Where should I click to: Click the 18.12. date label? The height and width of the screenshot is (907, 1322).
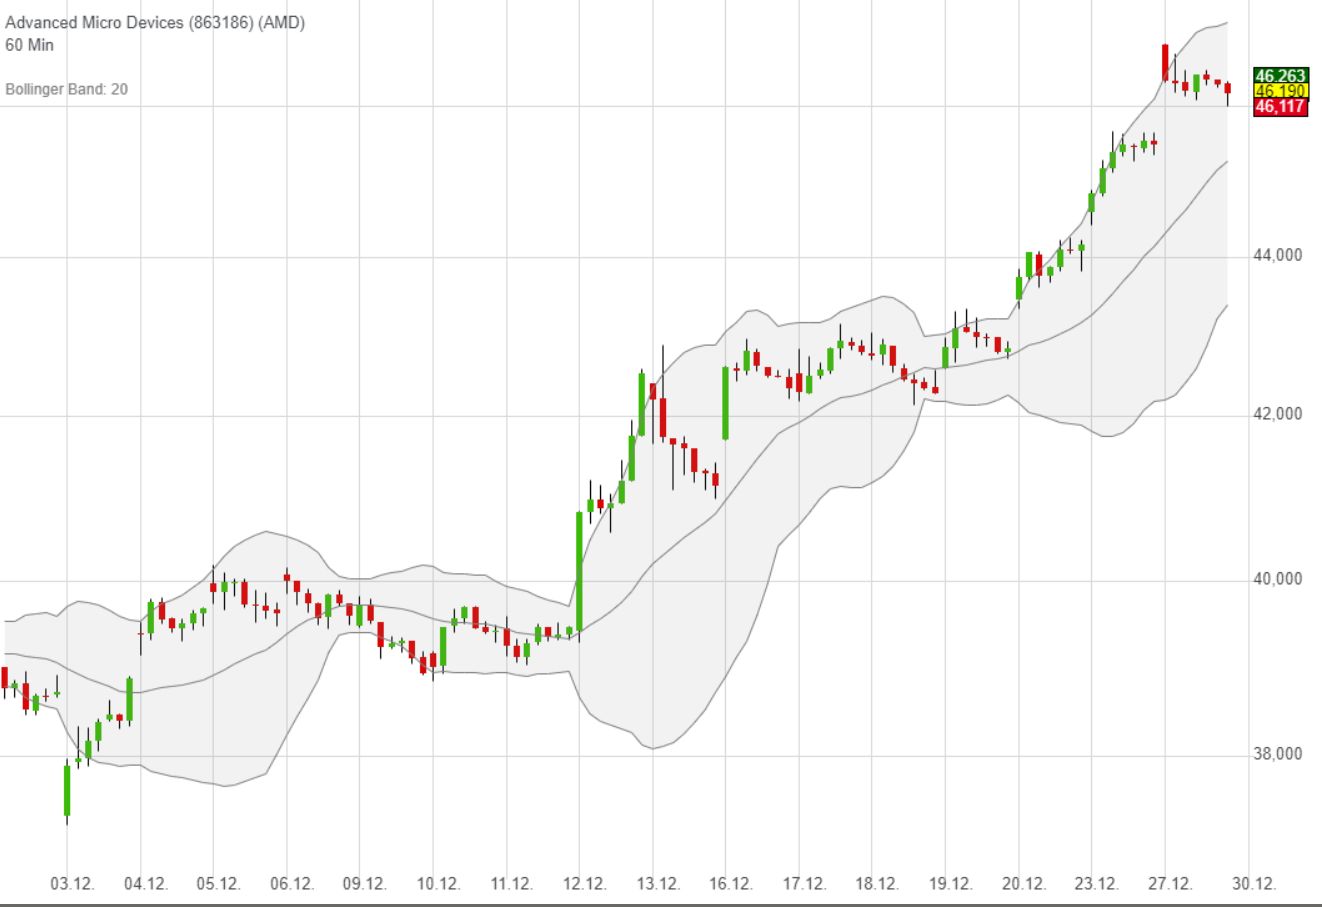coord(877,884)
